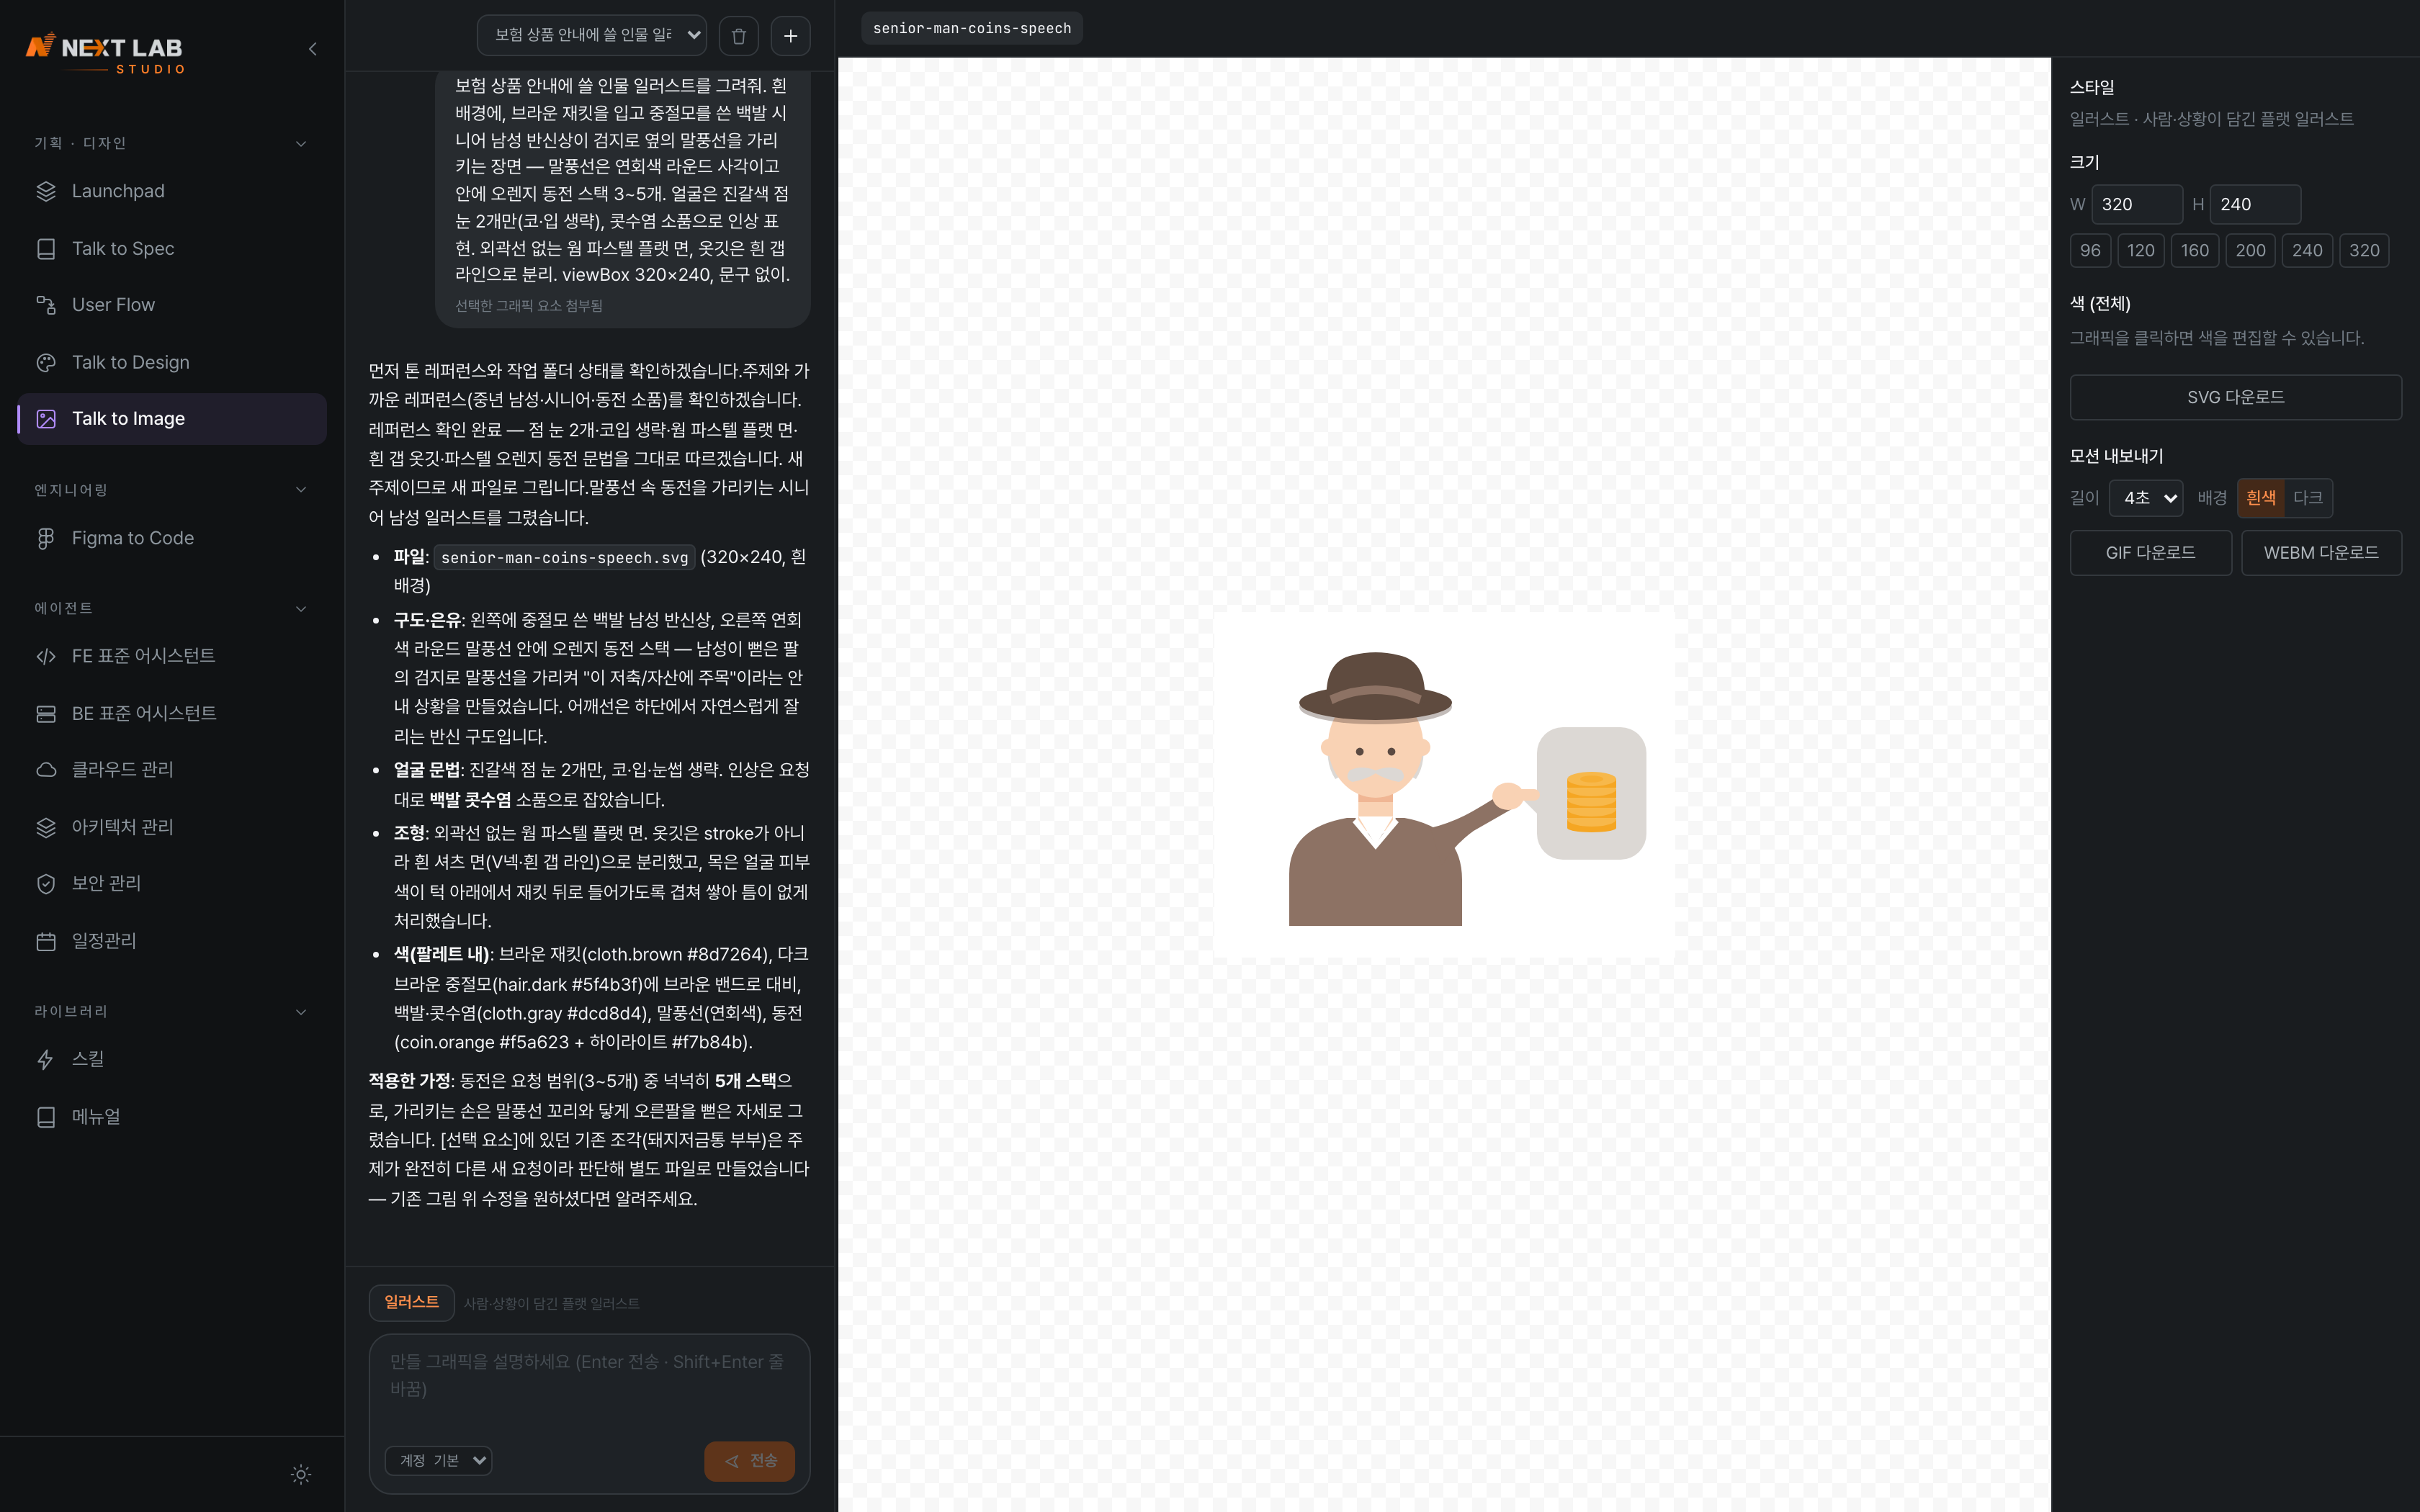Viewport: 2420px width, 1512px height.
Task: Open the 메뉴얼 menu item
Action: click(x=172, y=1117)
